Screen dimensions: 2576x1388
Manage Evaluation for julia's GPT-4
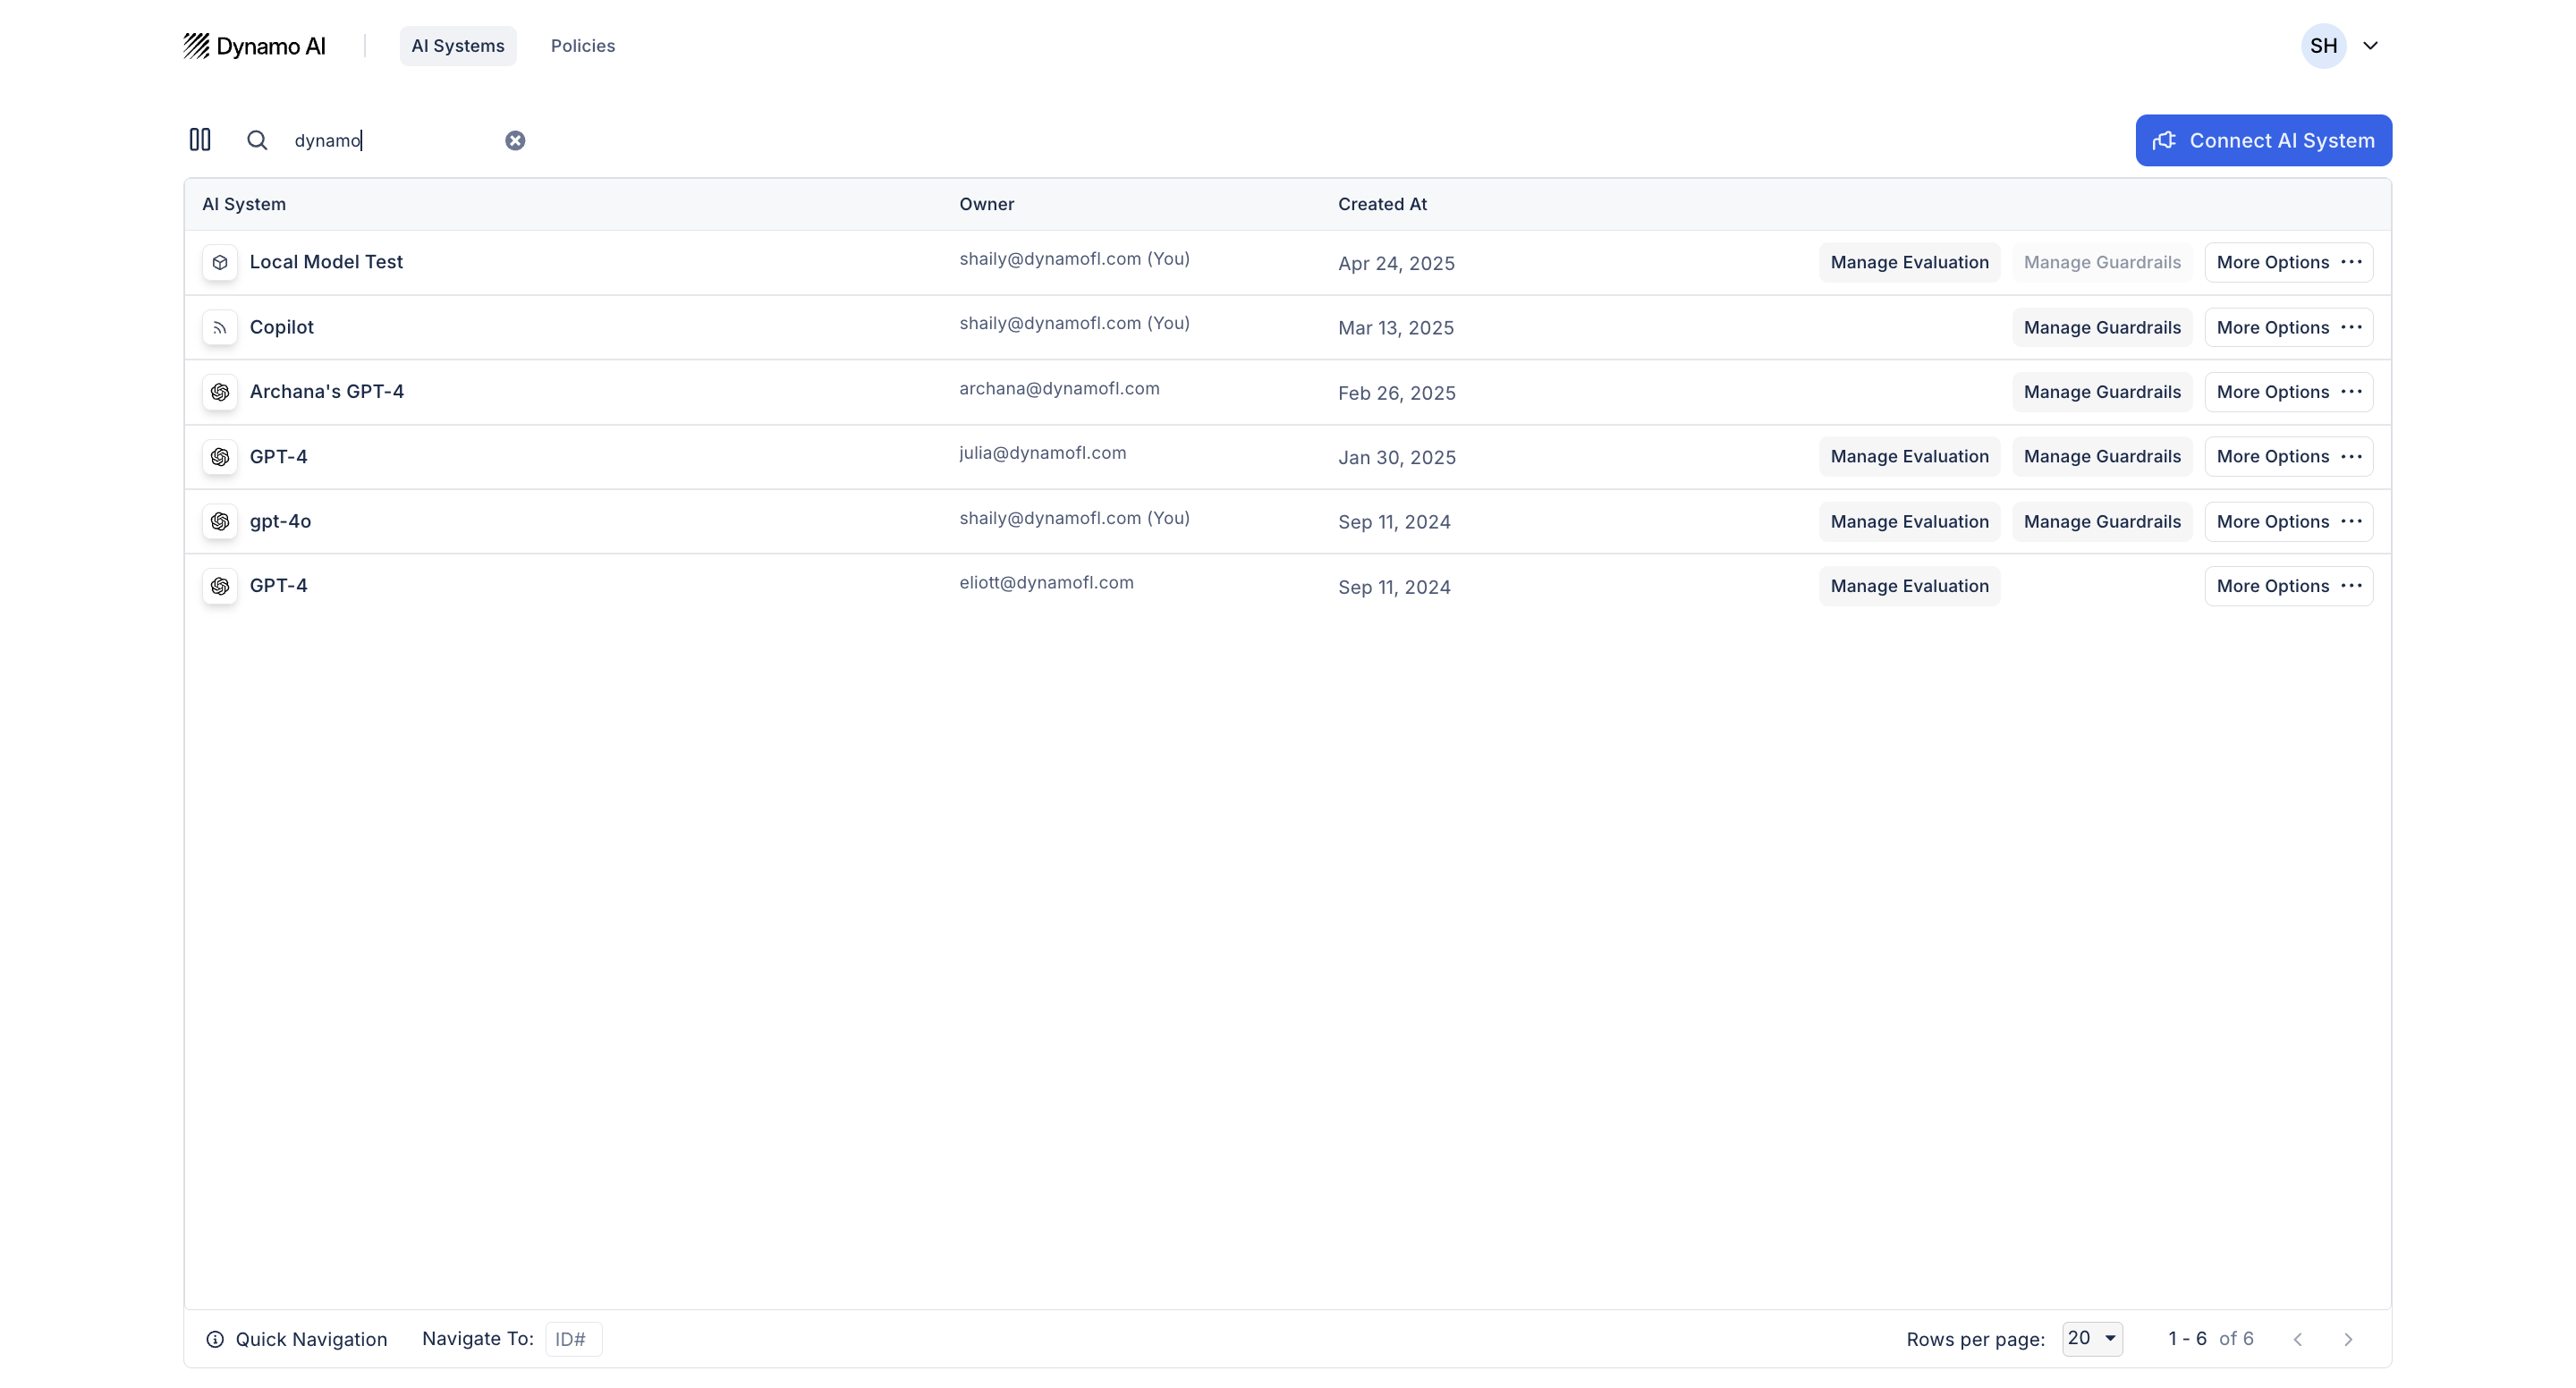[x=1909, y=457]
